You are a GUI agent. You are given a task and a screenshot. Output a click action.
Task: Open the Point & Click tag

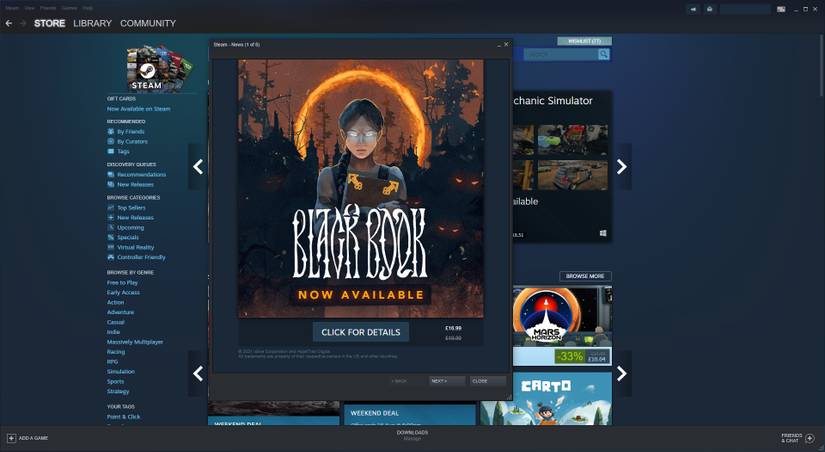point(123,417)
